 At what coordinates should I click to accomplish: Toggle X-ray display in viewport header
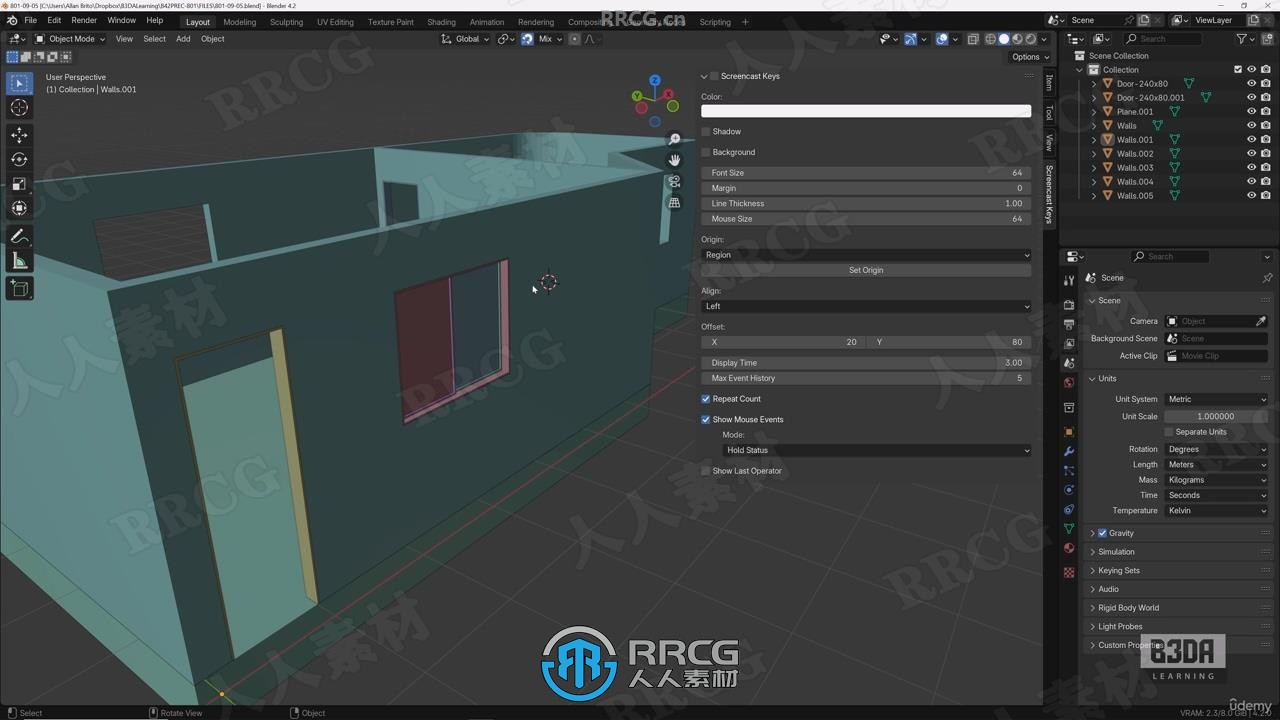973,39
